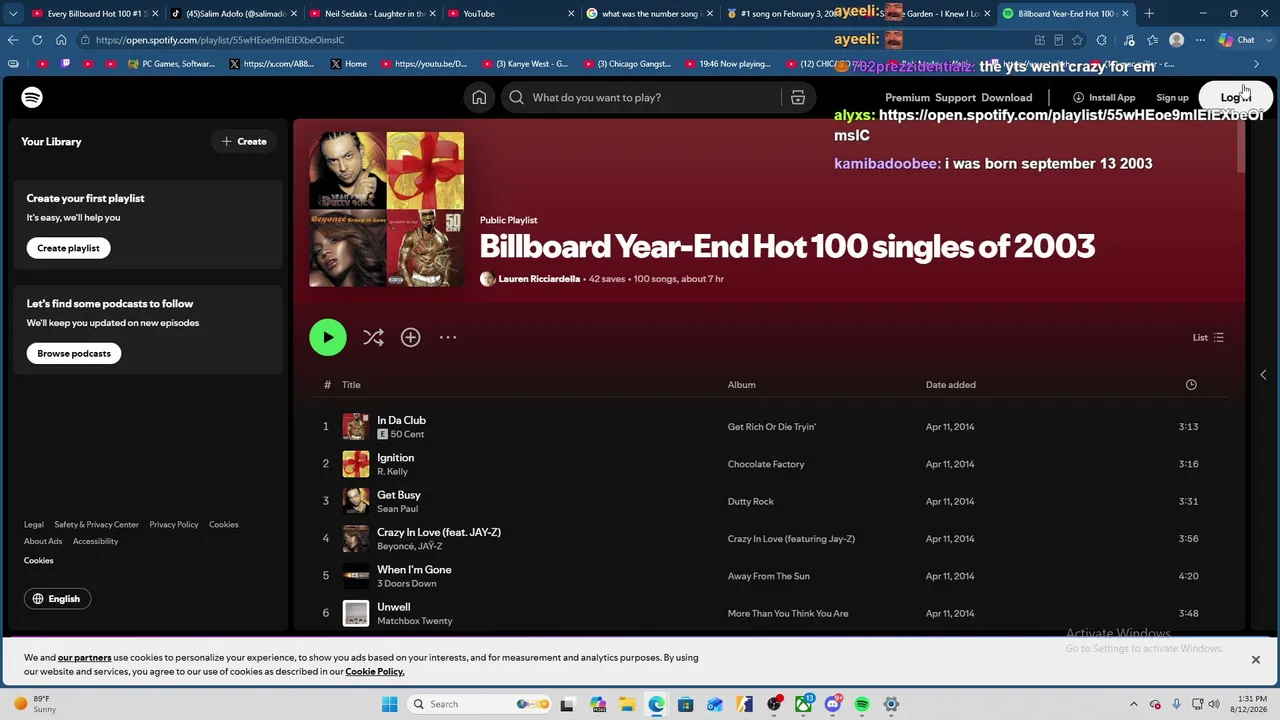Click Sign up
The image size is (1280, 720).
1172,98
